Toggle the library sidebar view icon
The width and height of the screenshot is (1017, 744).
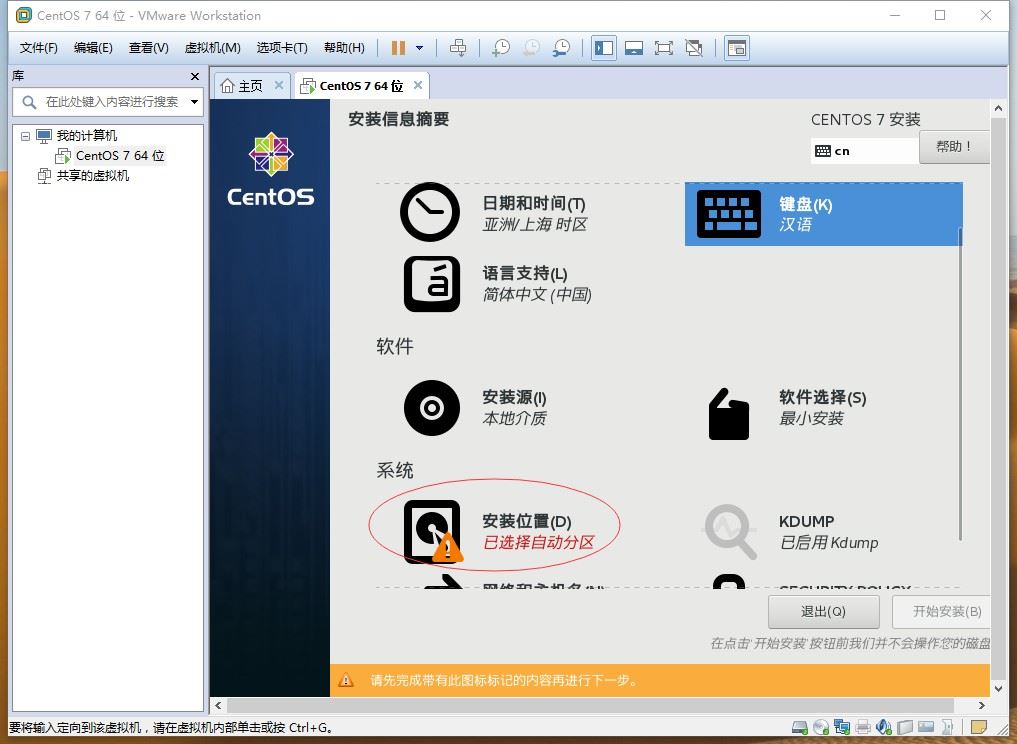point(604,48)
